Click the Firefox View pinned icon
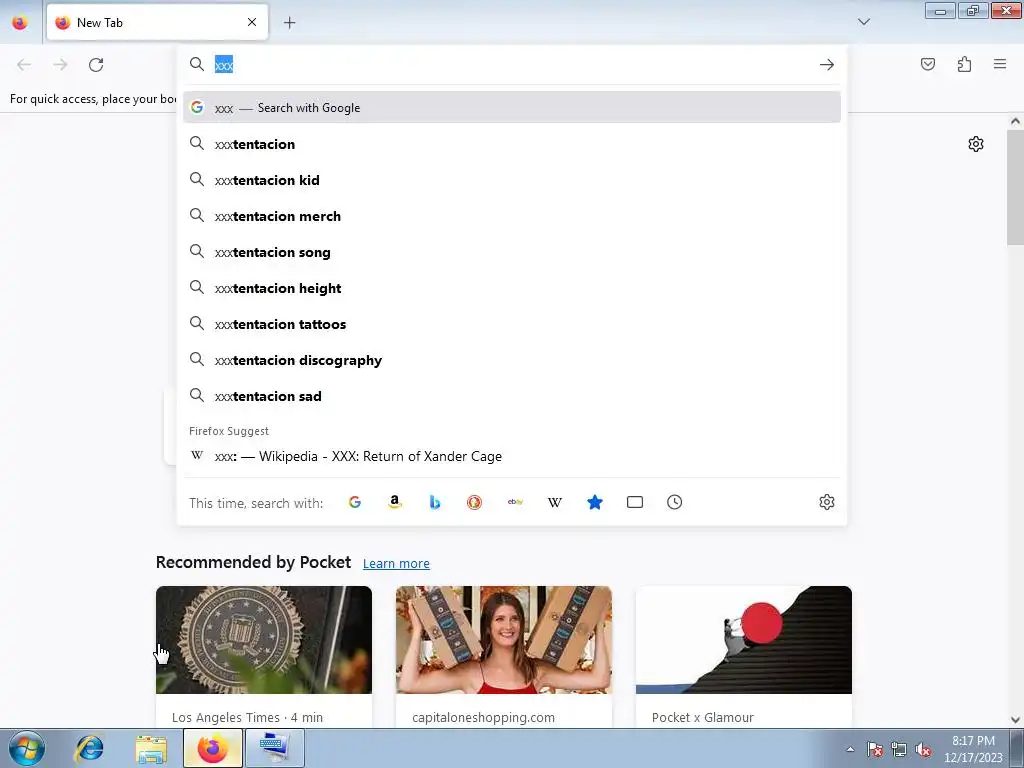Image resolution: width=1024 pixels, height=768 pixels. tap(20, 23)
